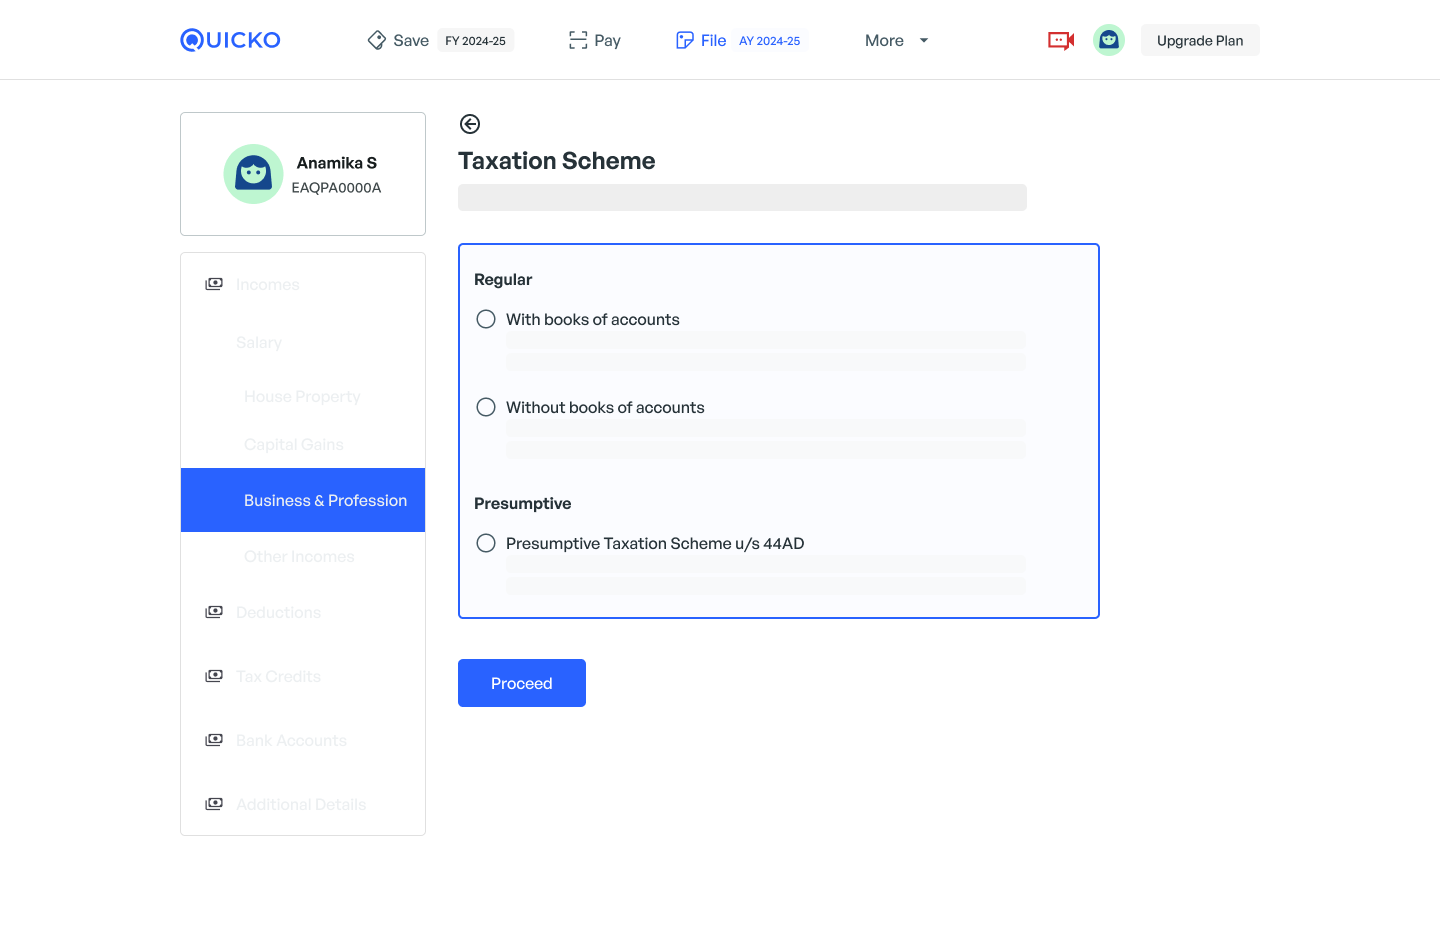
Task: Click the Deductions money icon
Action: [x=214, y=612]
